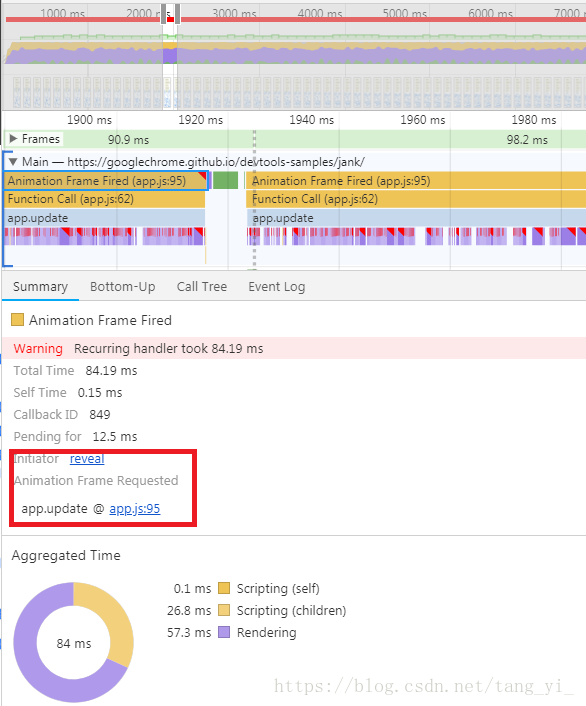Click the Self Time 0.15 ms value
The image size is (586, 706).
(x=100, y=393)
